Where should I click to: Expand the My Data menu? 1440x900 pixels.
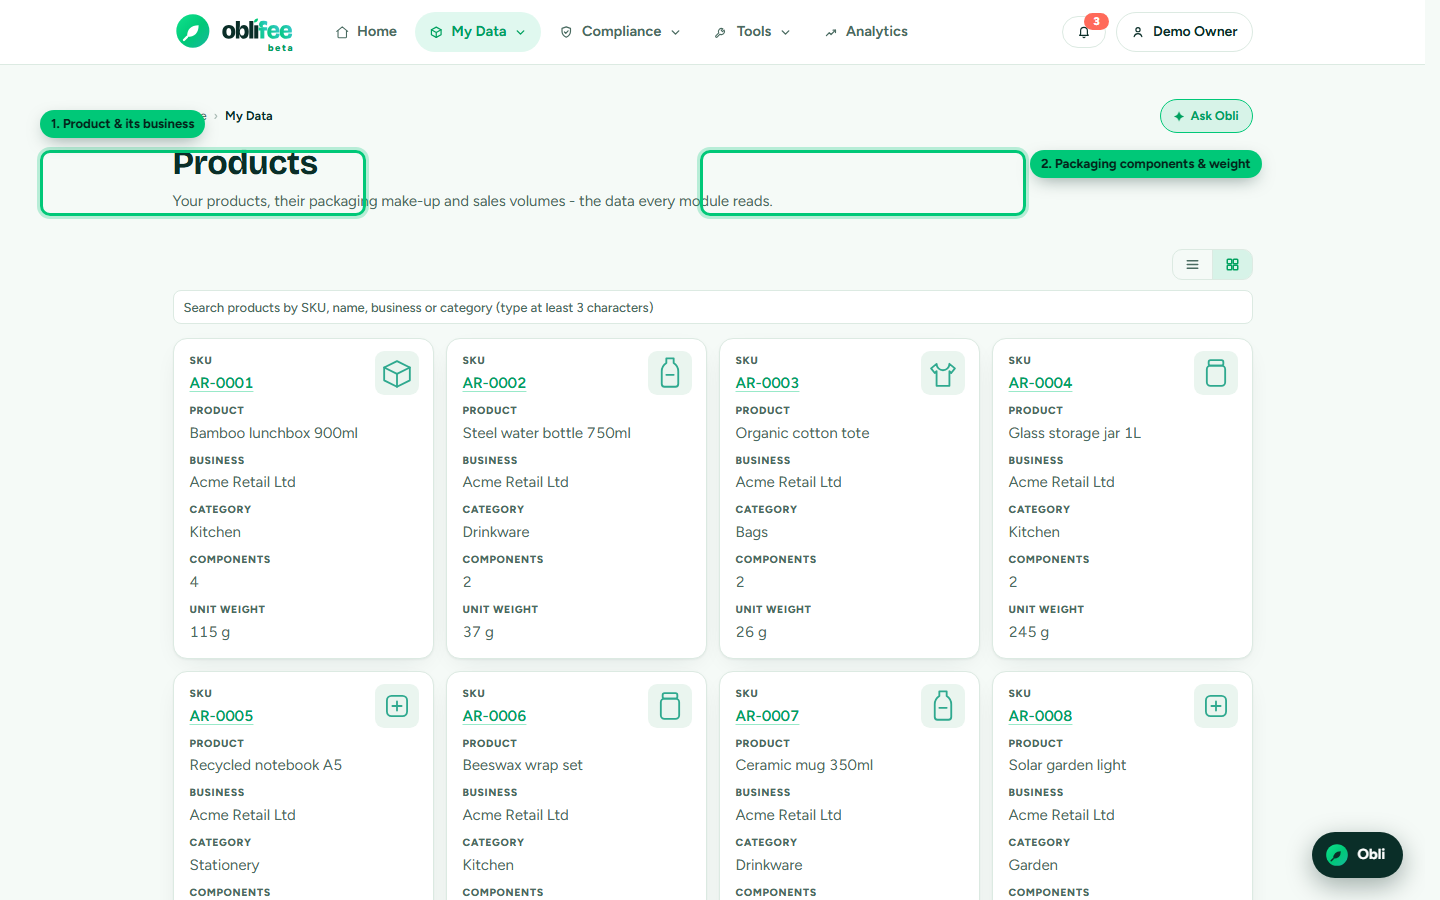478,32
